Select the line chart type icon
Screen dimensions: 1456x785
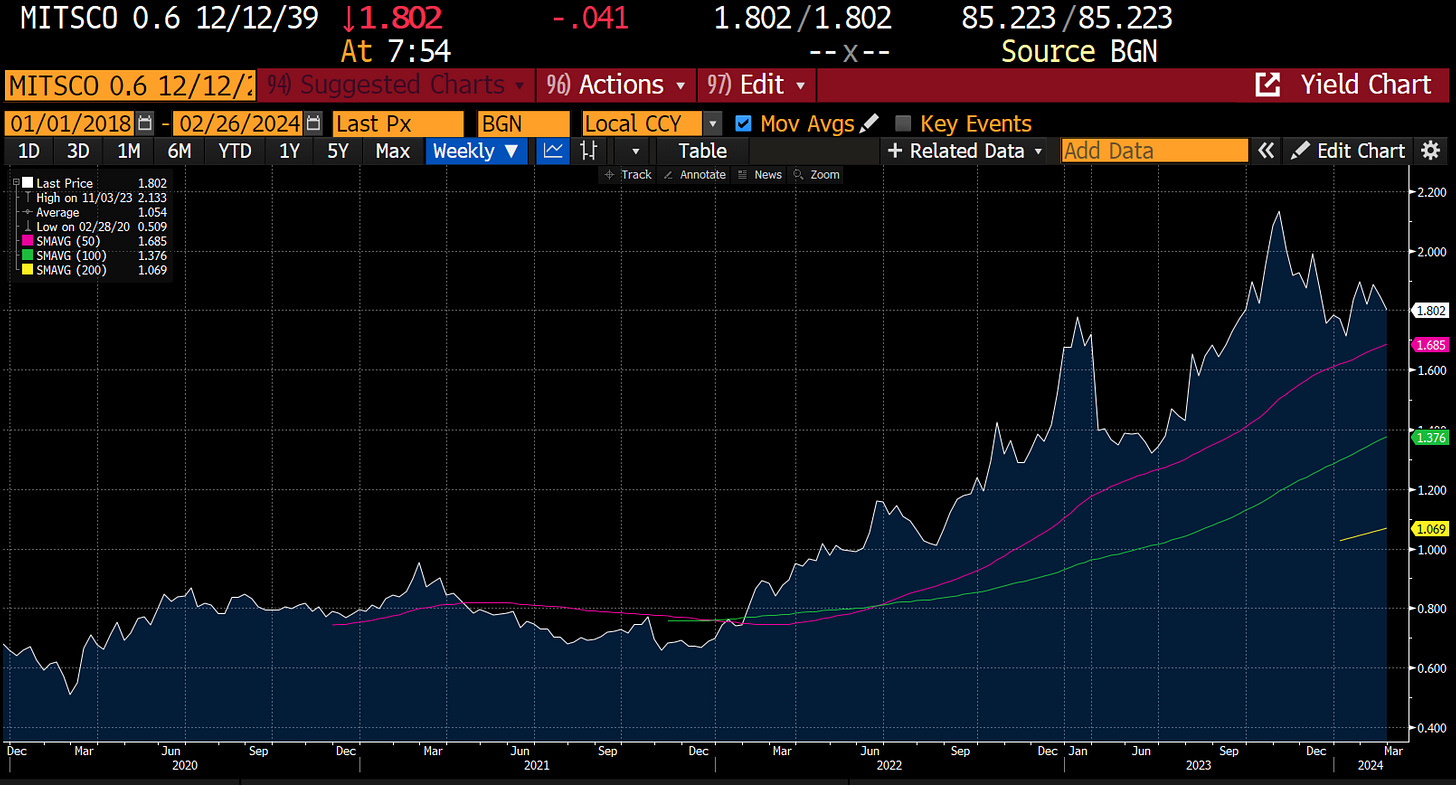point(552,150)
